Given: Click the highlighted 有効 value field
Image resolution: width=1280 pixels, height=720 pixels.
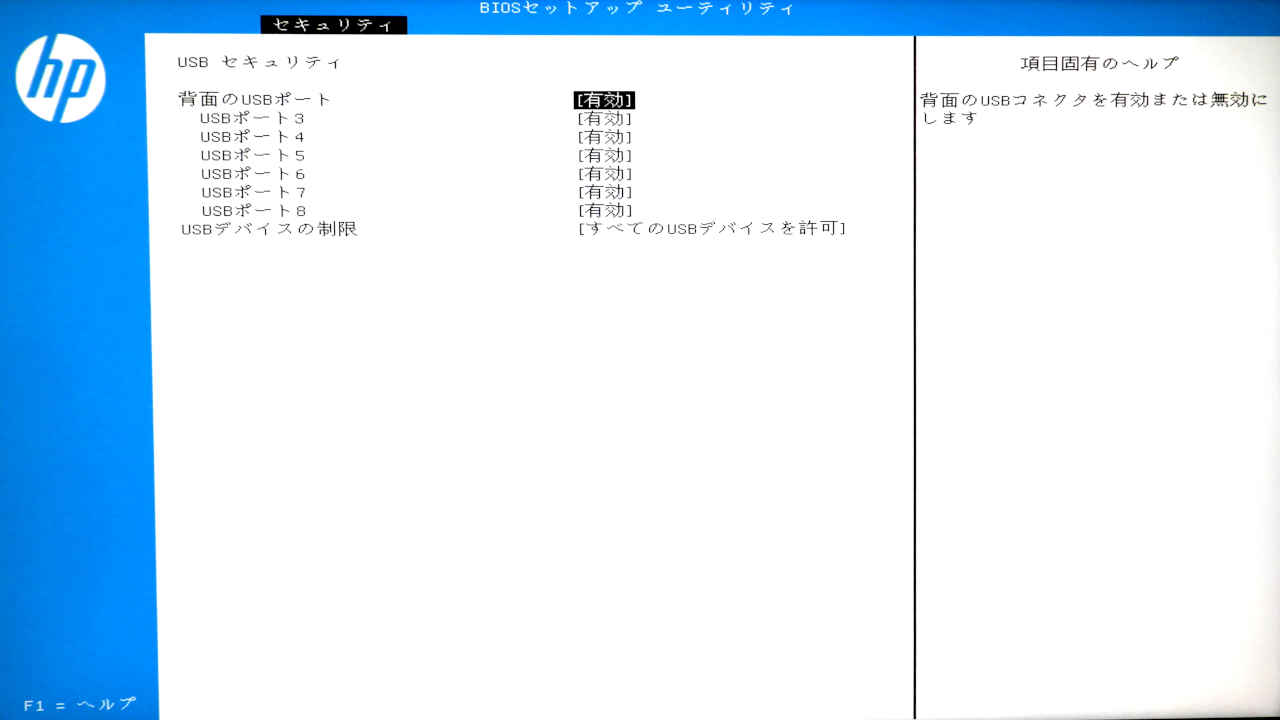Looking at the screenshot, I should pyautogui.click(x=604, y=98).
